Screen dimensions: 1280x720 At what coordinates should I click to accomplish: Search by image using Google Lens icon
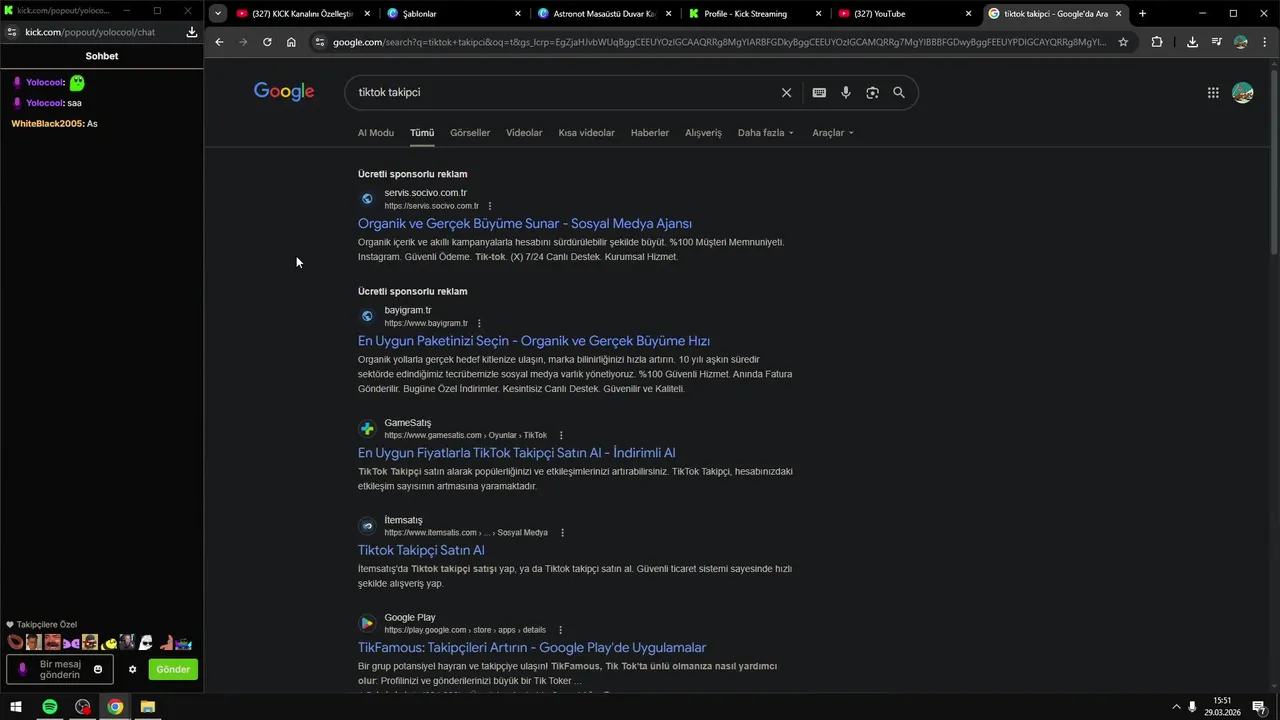[x=872, y=92]
